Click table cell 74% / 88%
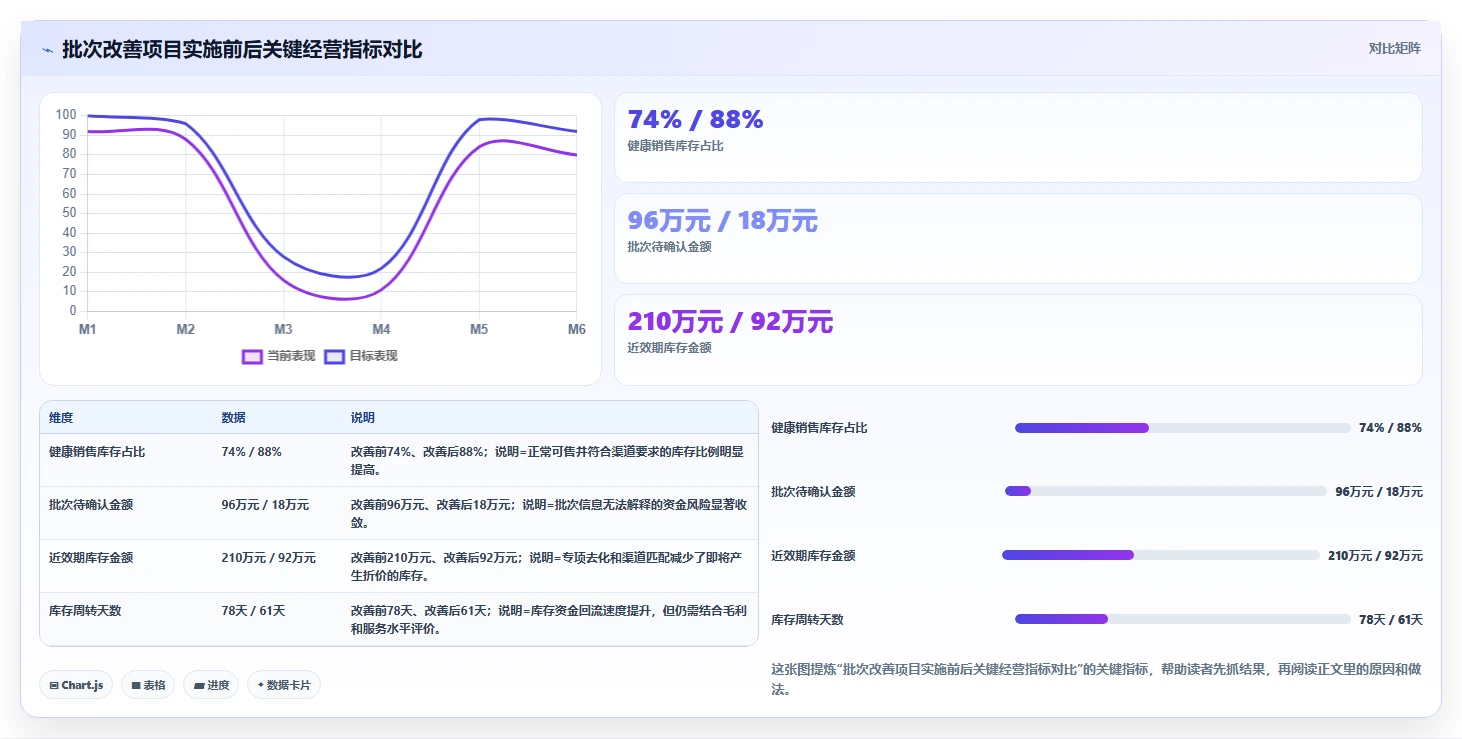 click(x=251, y=452)
